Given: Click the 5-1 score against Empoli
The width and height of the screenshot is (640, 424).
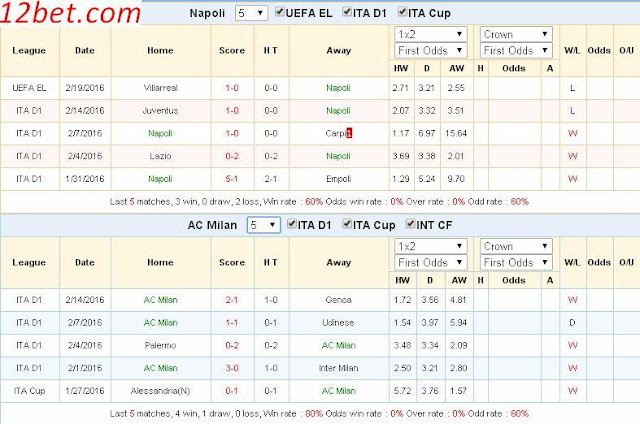Looking at the screenshot, I should 232,179.
